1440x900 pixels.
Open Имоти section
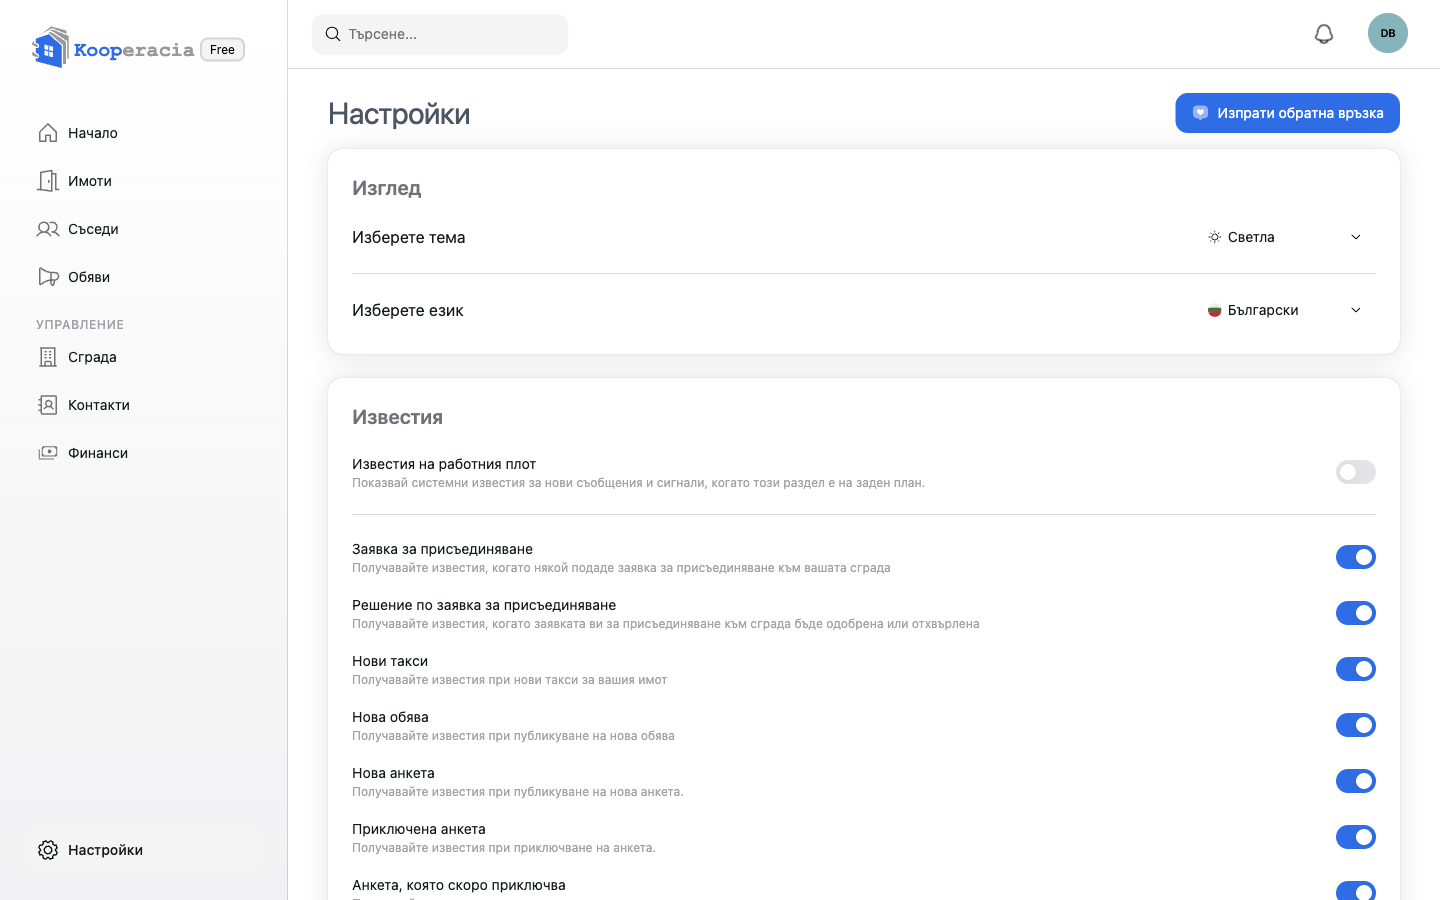pyautogui.click(x=144, y=181)
